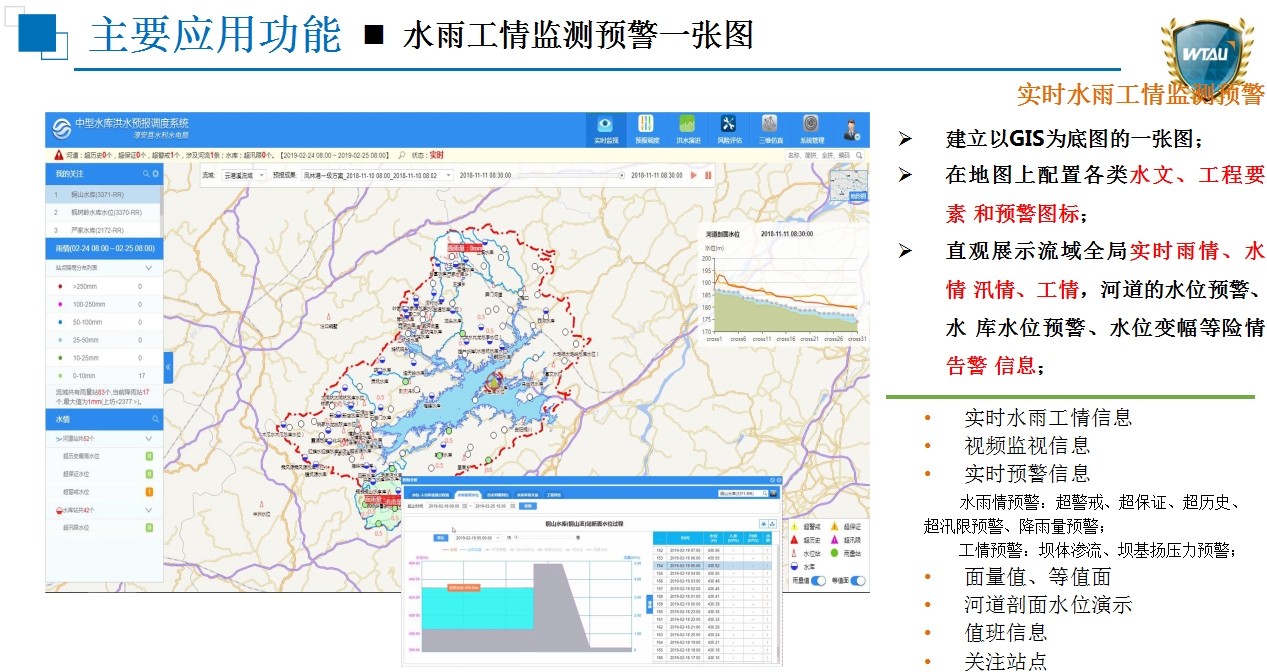Click the search magnifier in 水情 panel
Screen dimensions: 1267x672
(155, 417)
